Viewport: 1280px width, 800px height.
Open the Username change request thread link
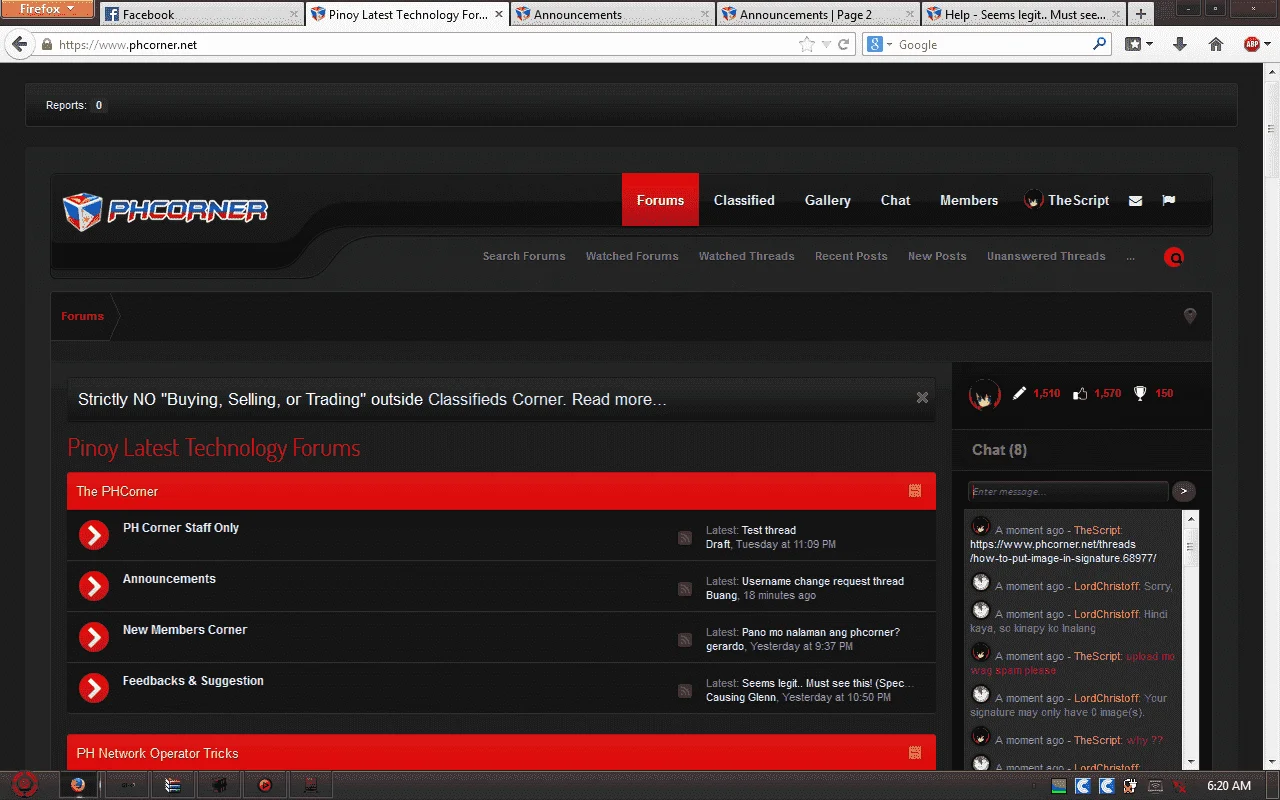pyautogui.click(x=823, y=581)
